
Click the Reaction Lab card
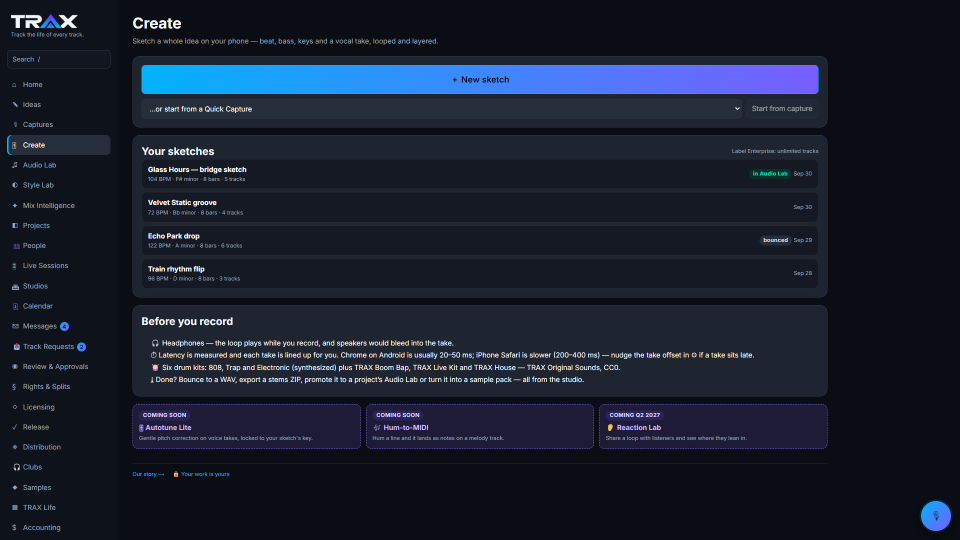pyautogui.click(x=713, y=426)
